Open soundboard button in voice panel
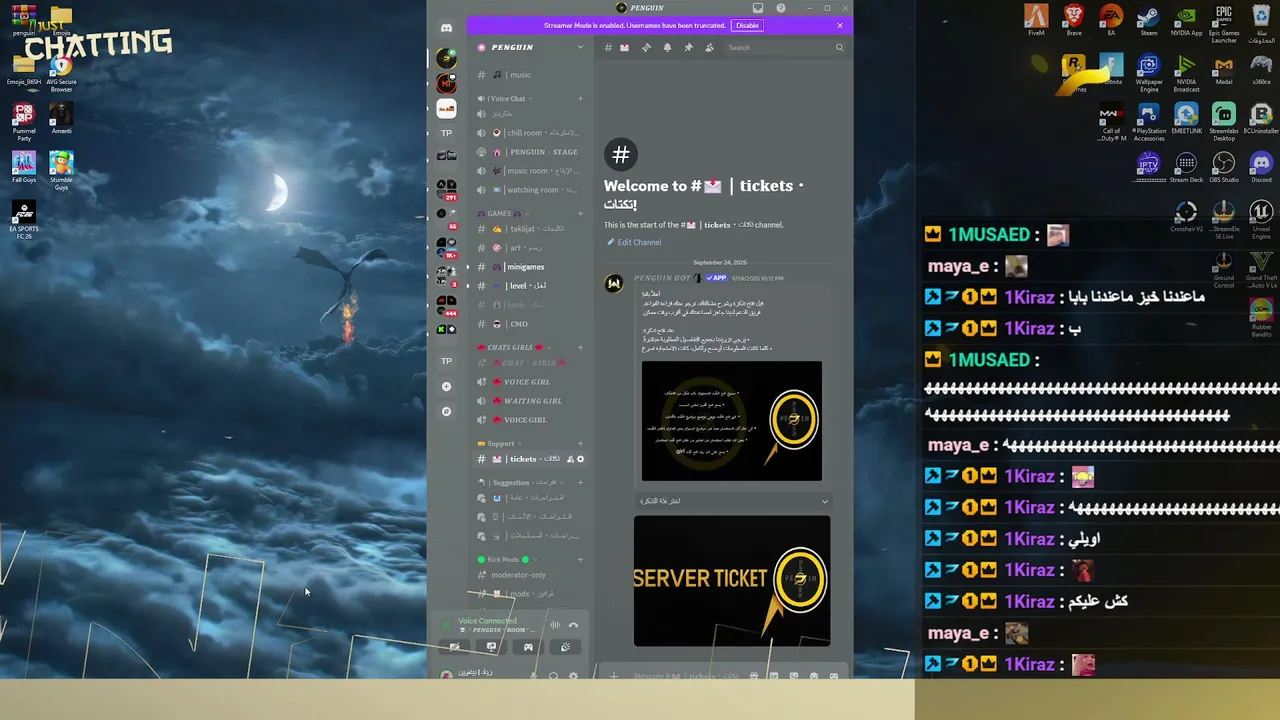This screenshot has height=720, width=1280. 565,647
